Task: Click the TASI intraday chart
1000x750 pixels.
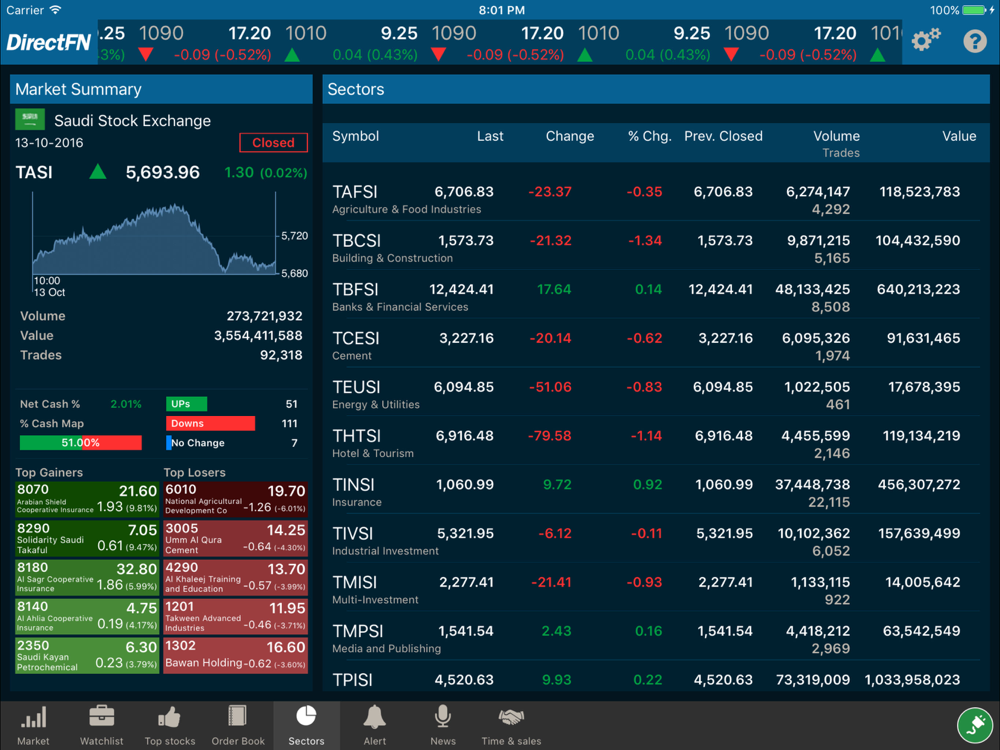Action: 157,240
